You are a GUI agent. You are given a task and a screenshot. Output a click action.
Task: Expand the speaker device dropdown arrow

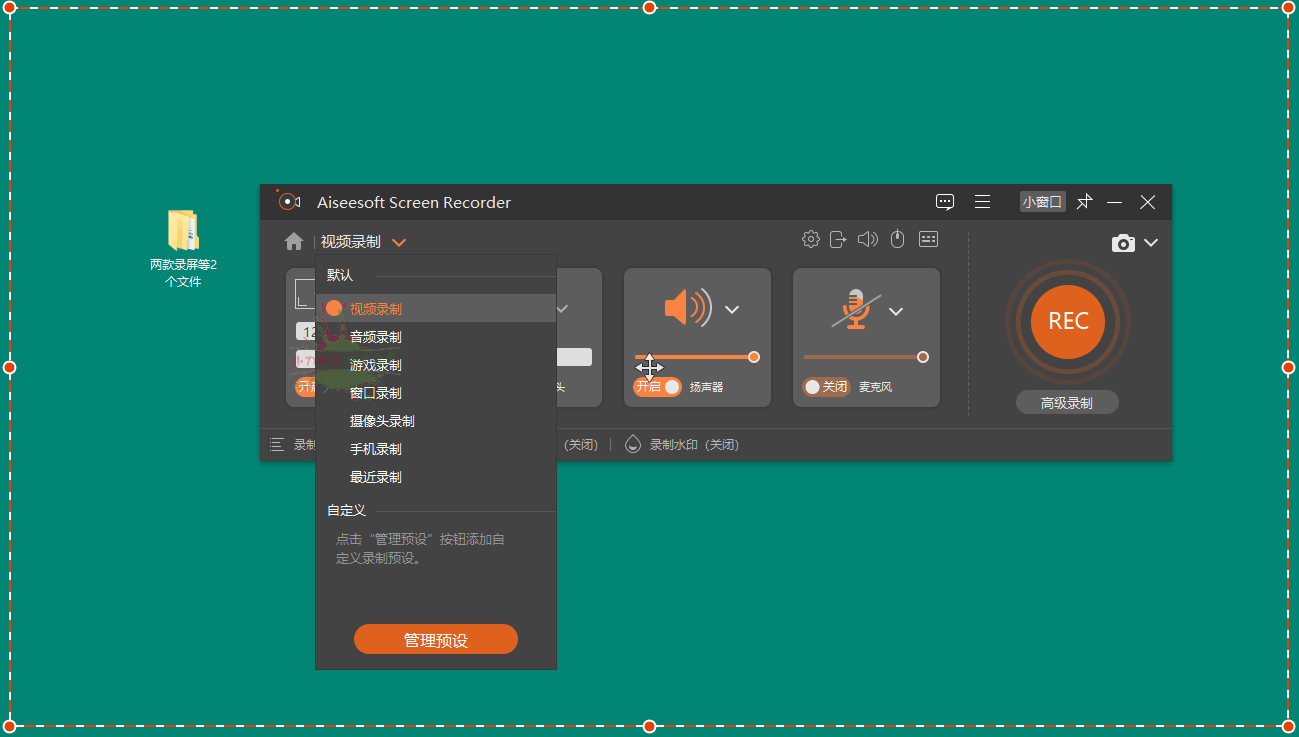[x=732, y=310]
